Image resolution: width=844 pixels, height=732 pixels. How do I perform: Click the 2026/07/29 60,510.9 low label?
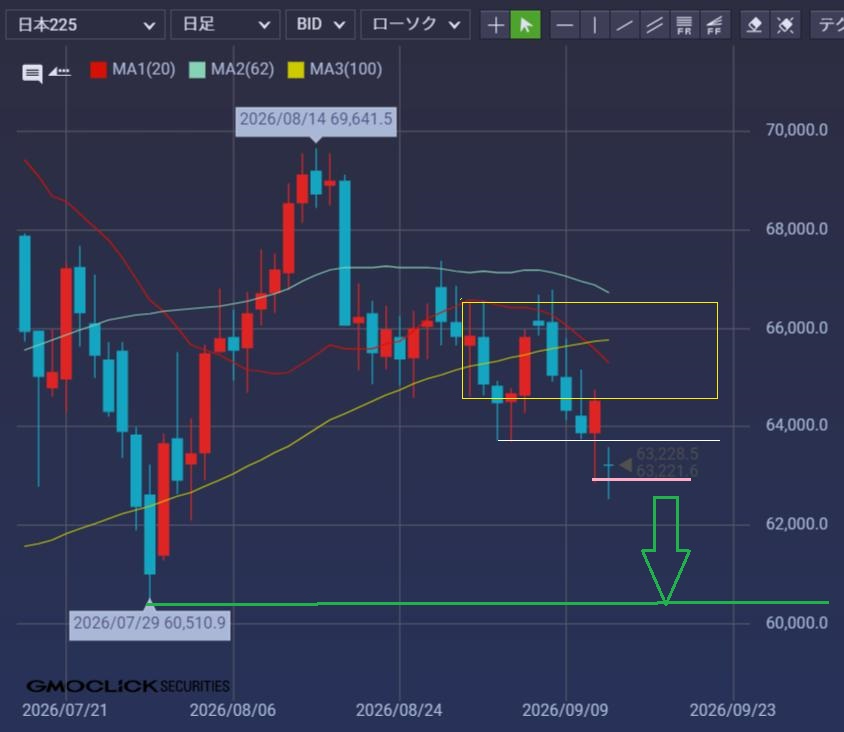pyautogui.click(x=150, y=623)
